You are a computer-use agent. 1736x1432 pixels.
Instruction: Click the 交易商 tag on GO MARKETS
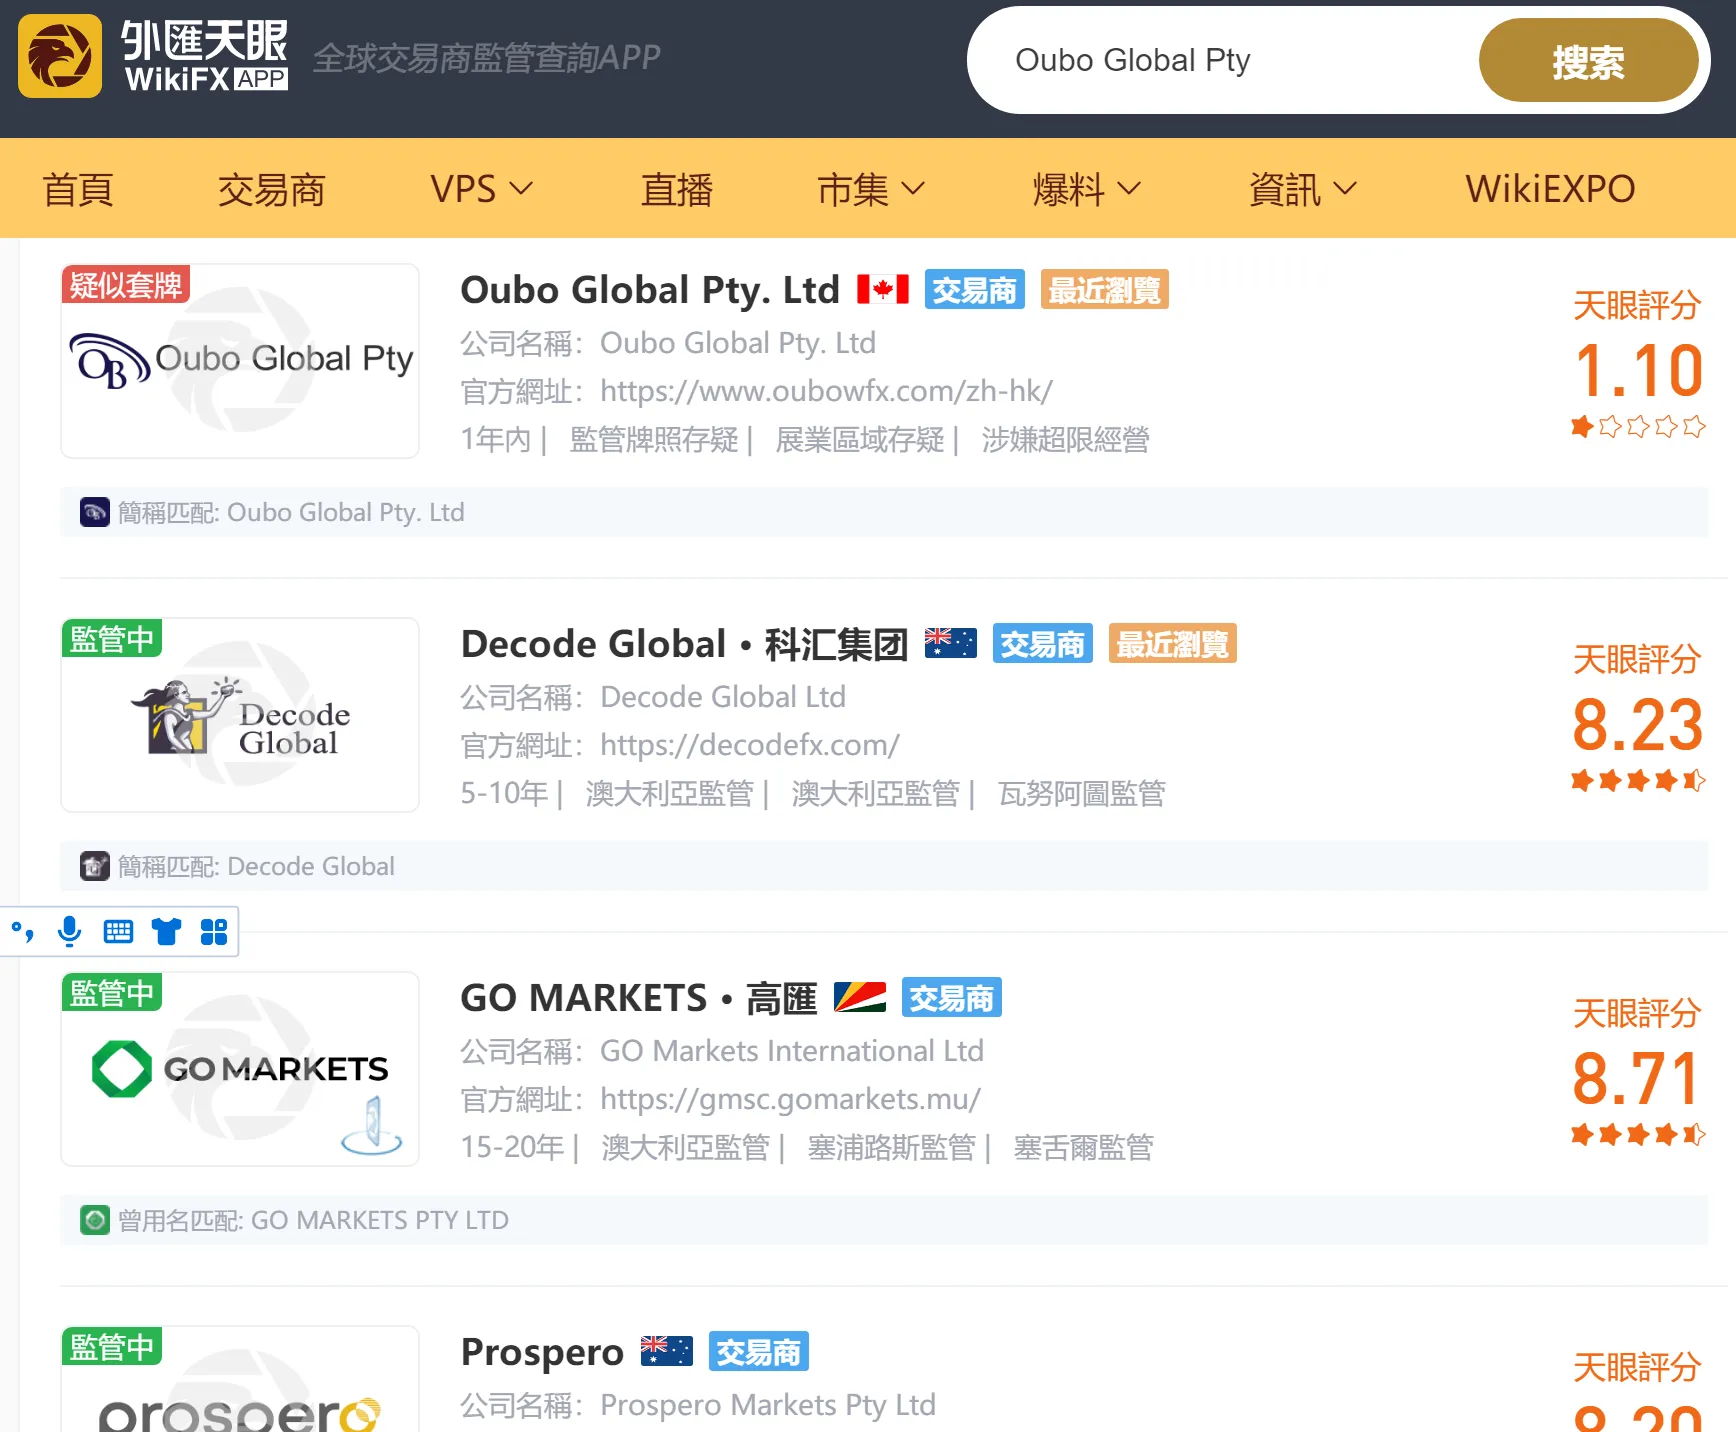[951, 998]
